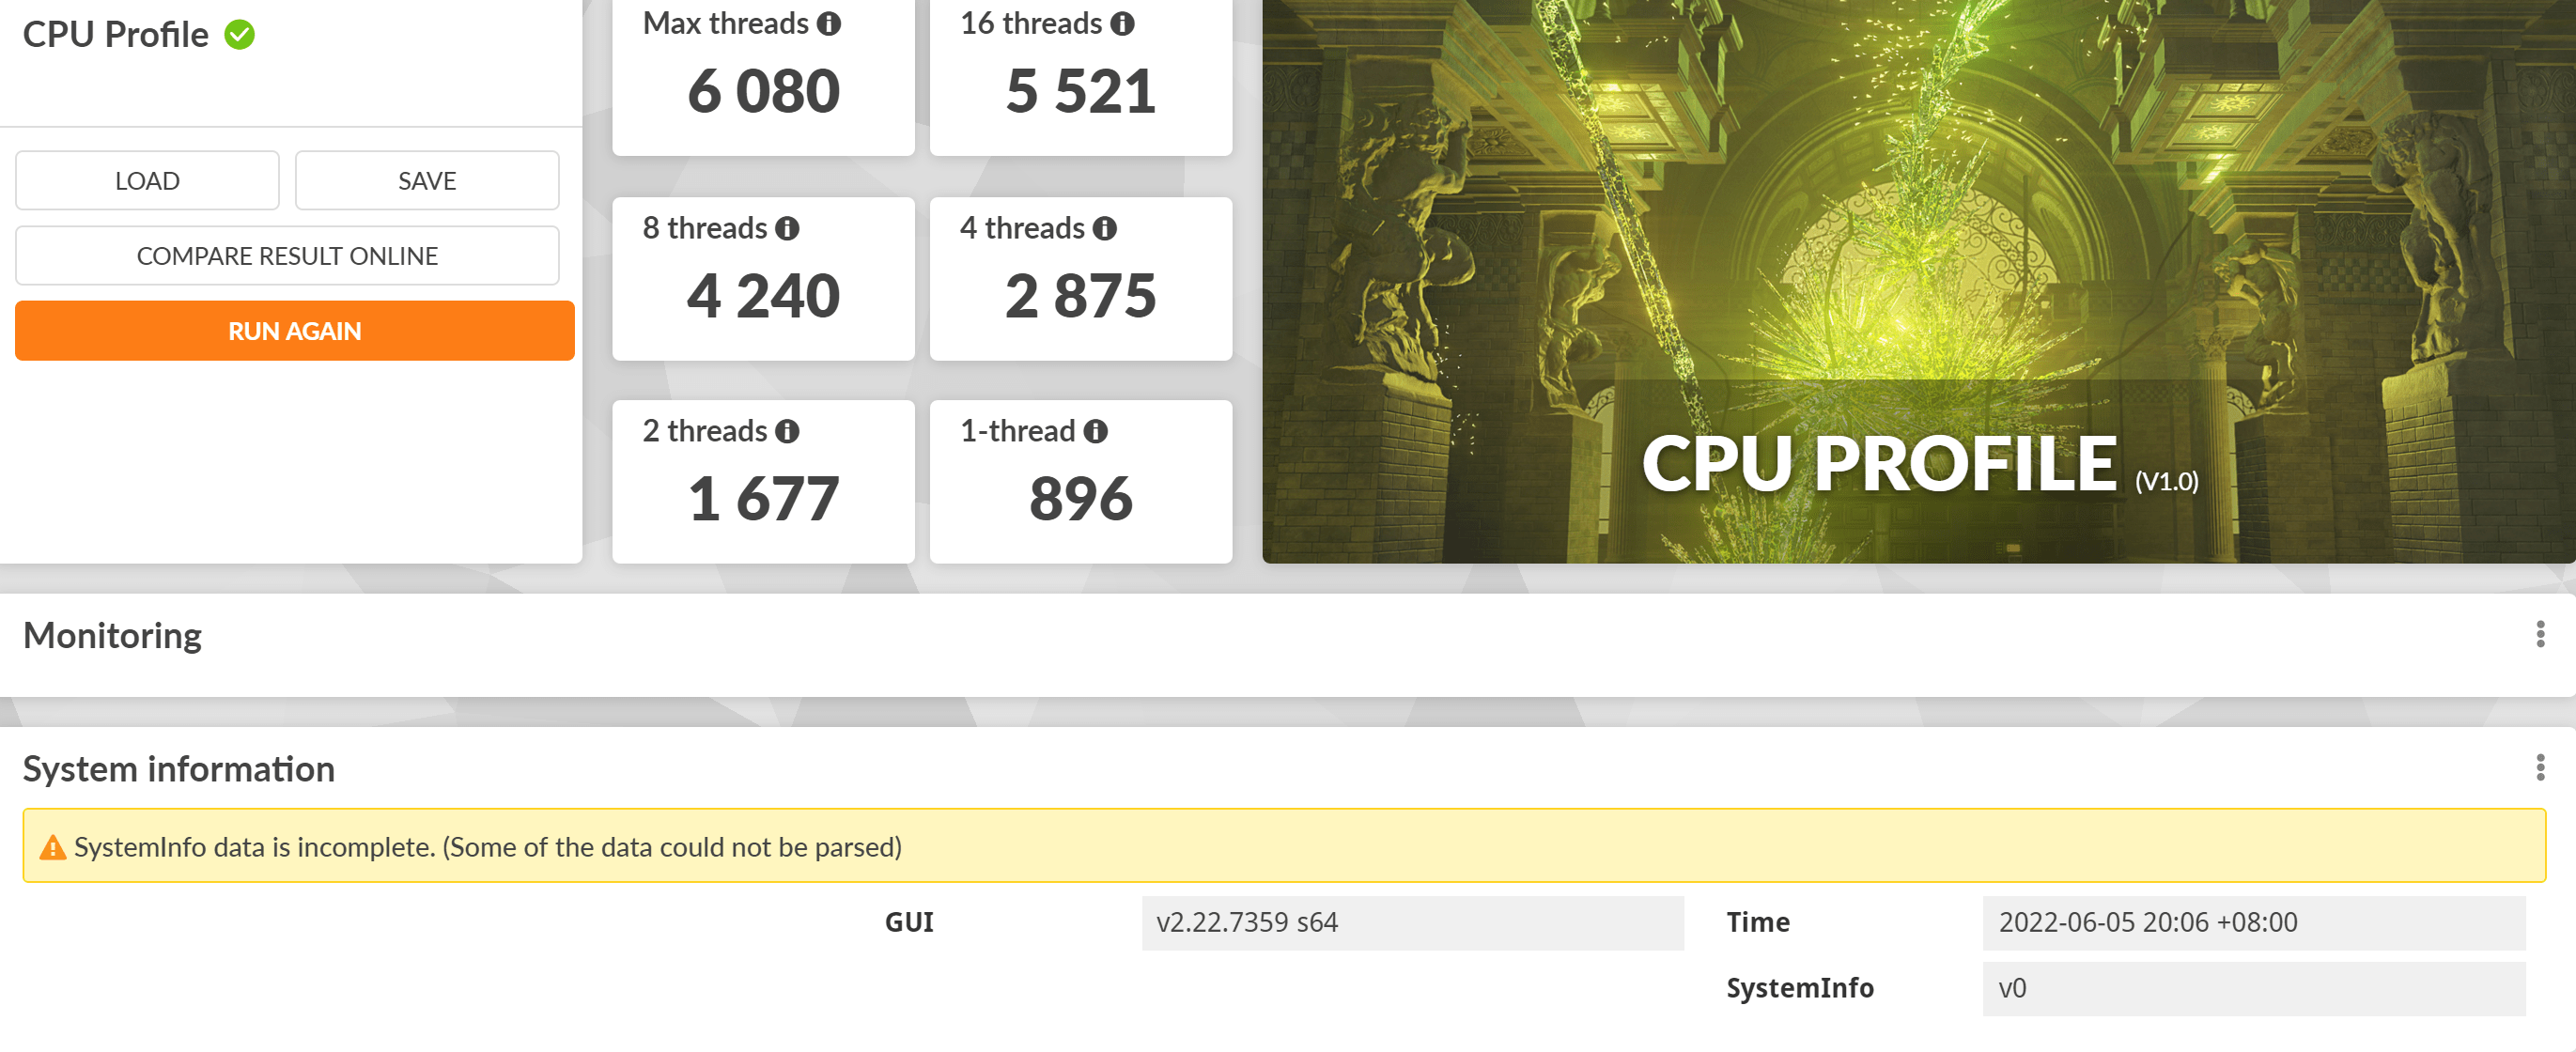Click Time value 2022-06-05 20:06 +08:00

[2254, 923]
